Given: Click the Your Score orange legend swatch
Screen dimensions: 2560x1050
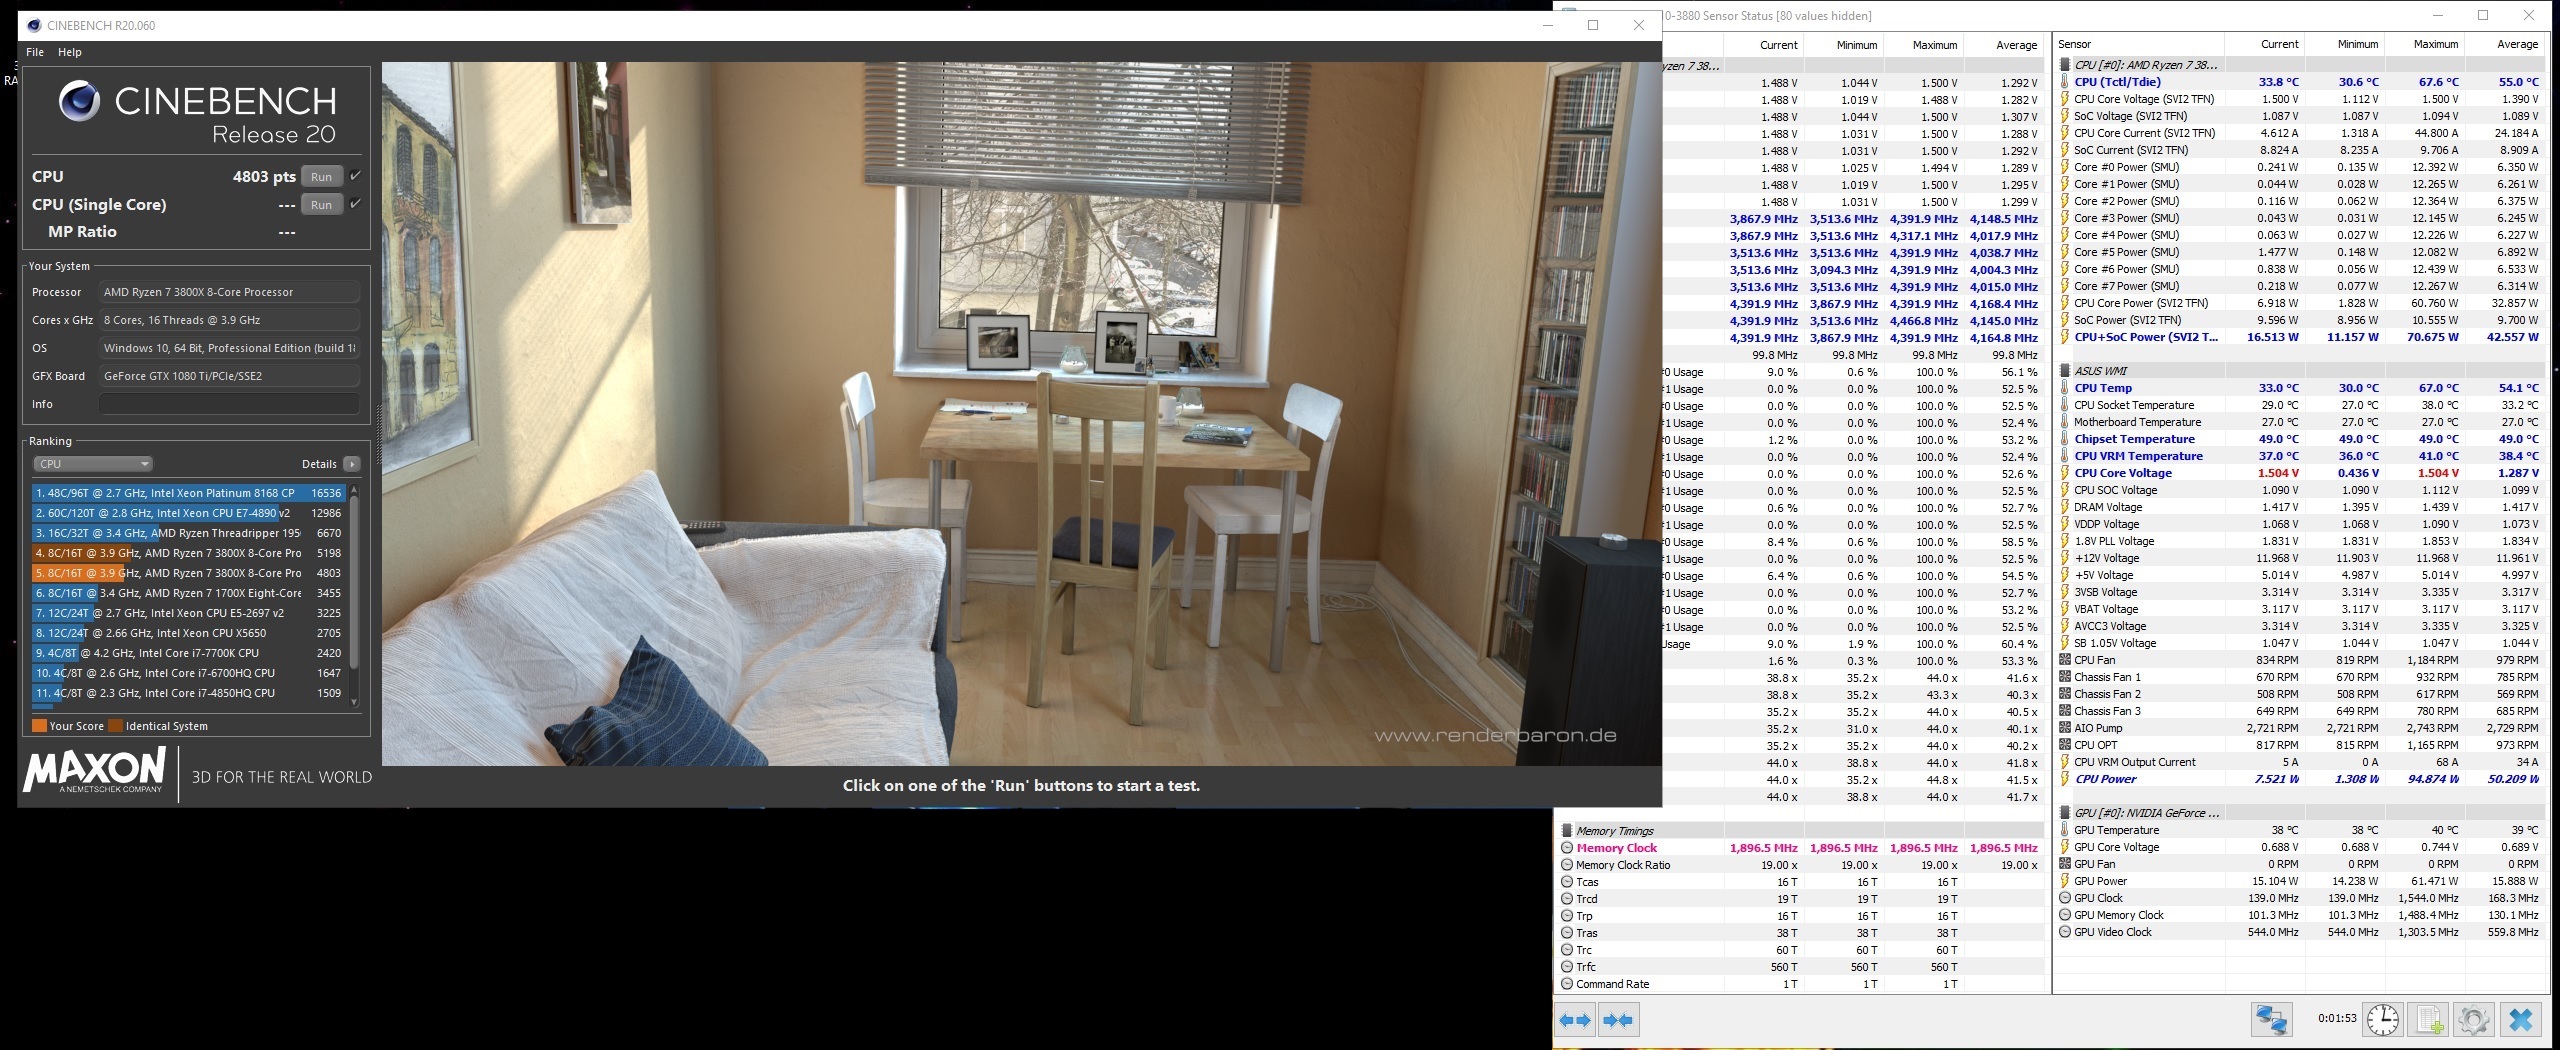Looking at the screenshot, I should click(x=39, y=726).
